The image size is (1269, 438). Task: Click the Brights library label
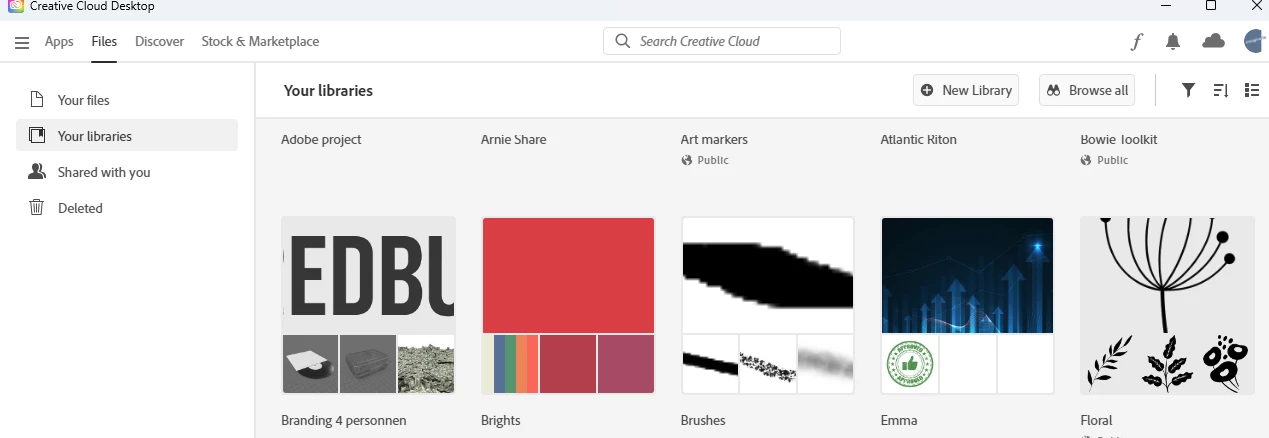click(501, 420)
